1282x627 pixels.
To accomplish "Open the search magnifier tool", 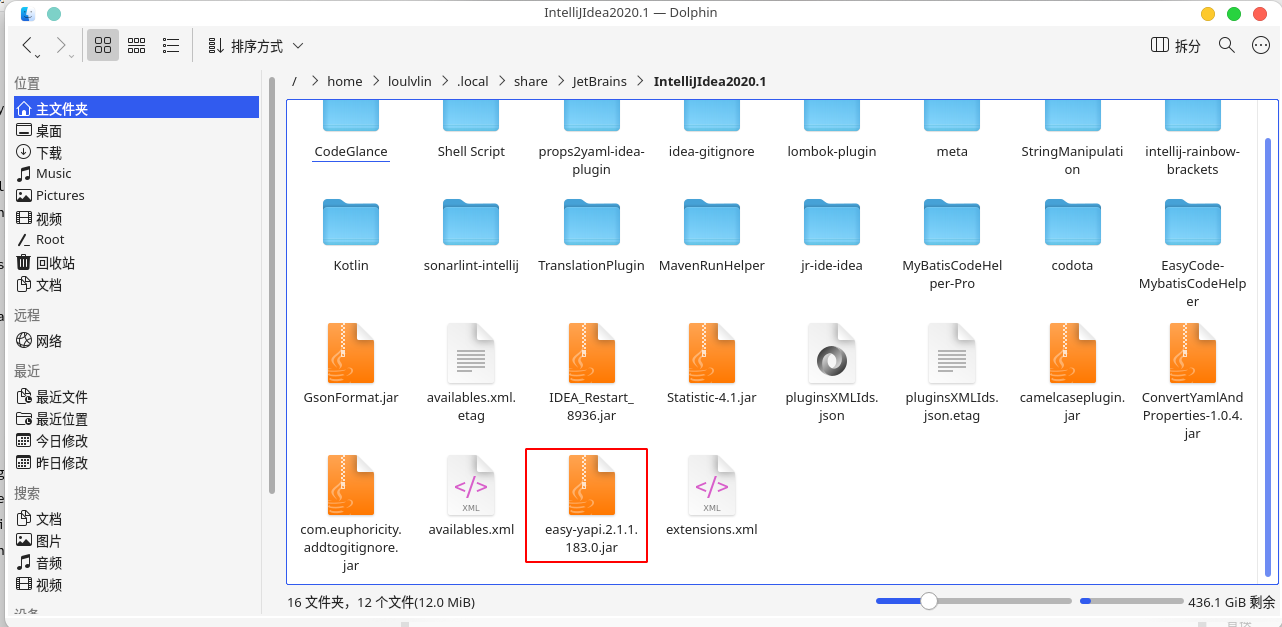I will point(1226,45).
